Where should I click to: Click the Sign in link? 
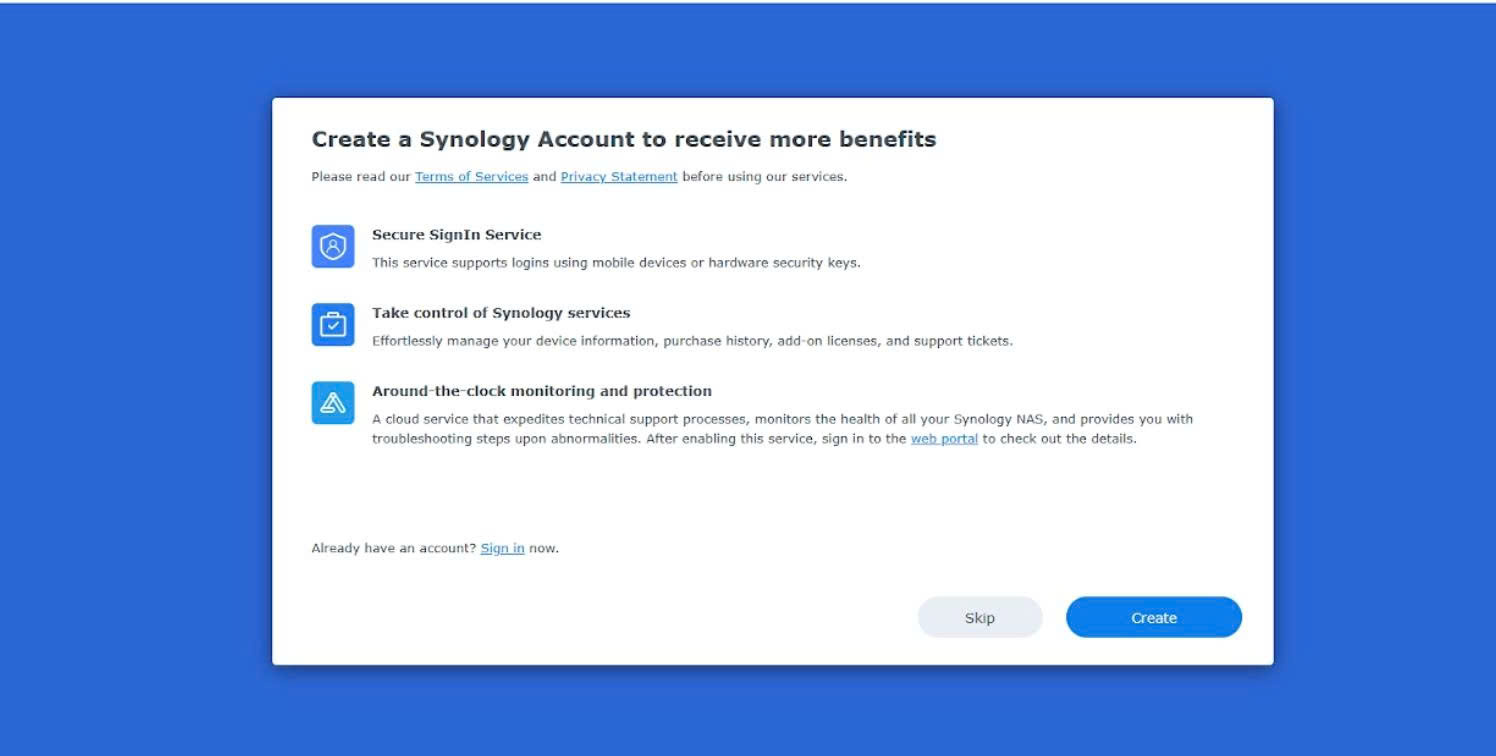coord(502,548)
